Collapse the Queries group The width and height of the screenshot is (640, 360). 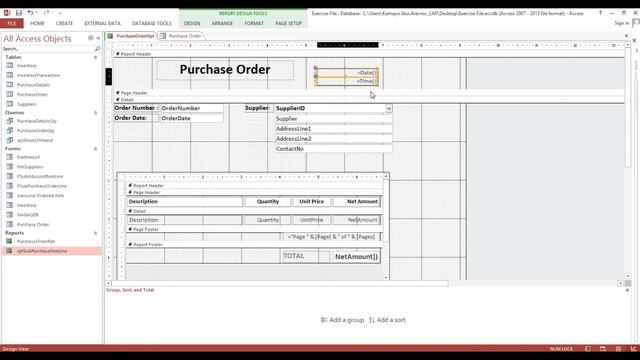click(x=96, y=113)
